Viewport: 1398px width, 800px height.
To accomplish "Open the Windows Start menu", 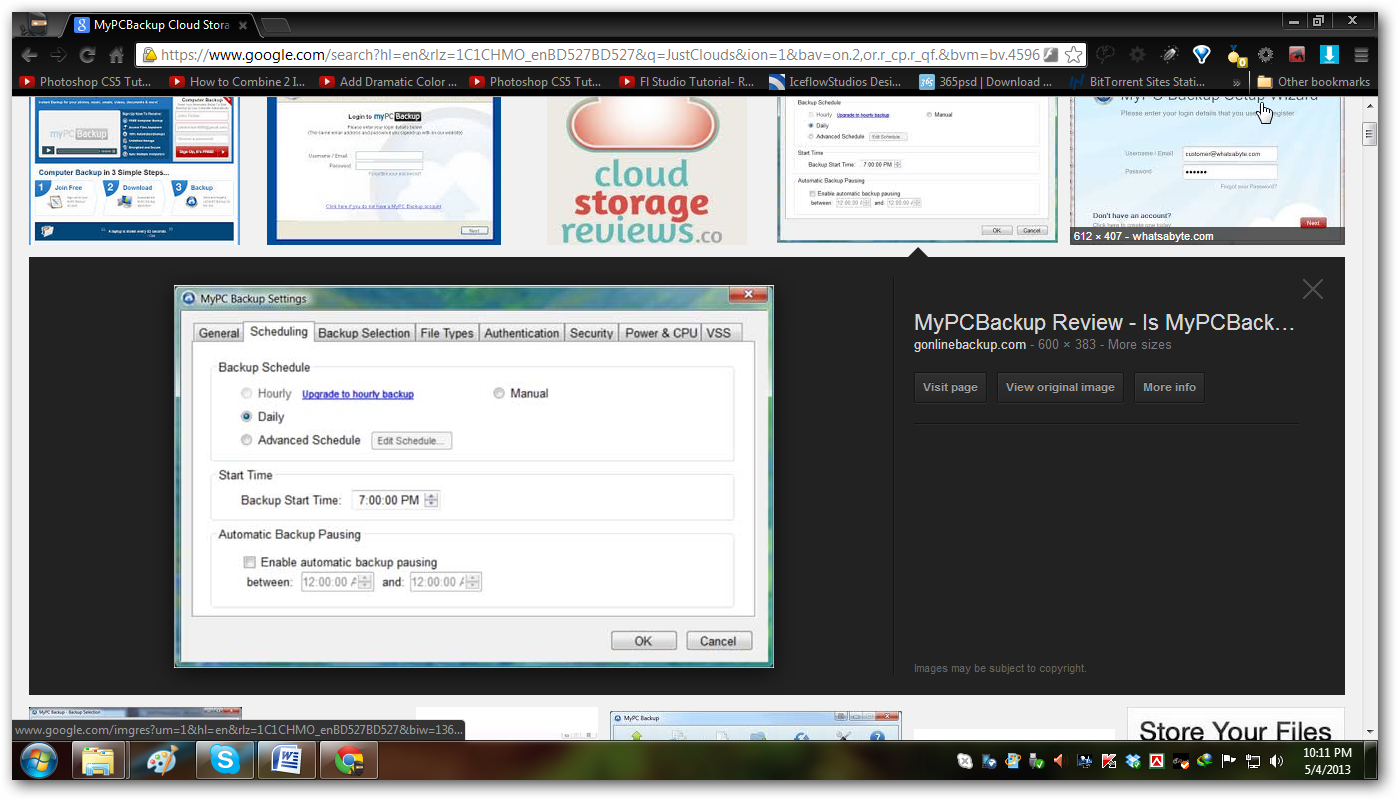I will coord(37,762).
